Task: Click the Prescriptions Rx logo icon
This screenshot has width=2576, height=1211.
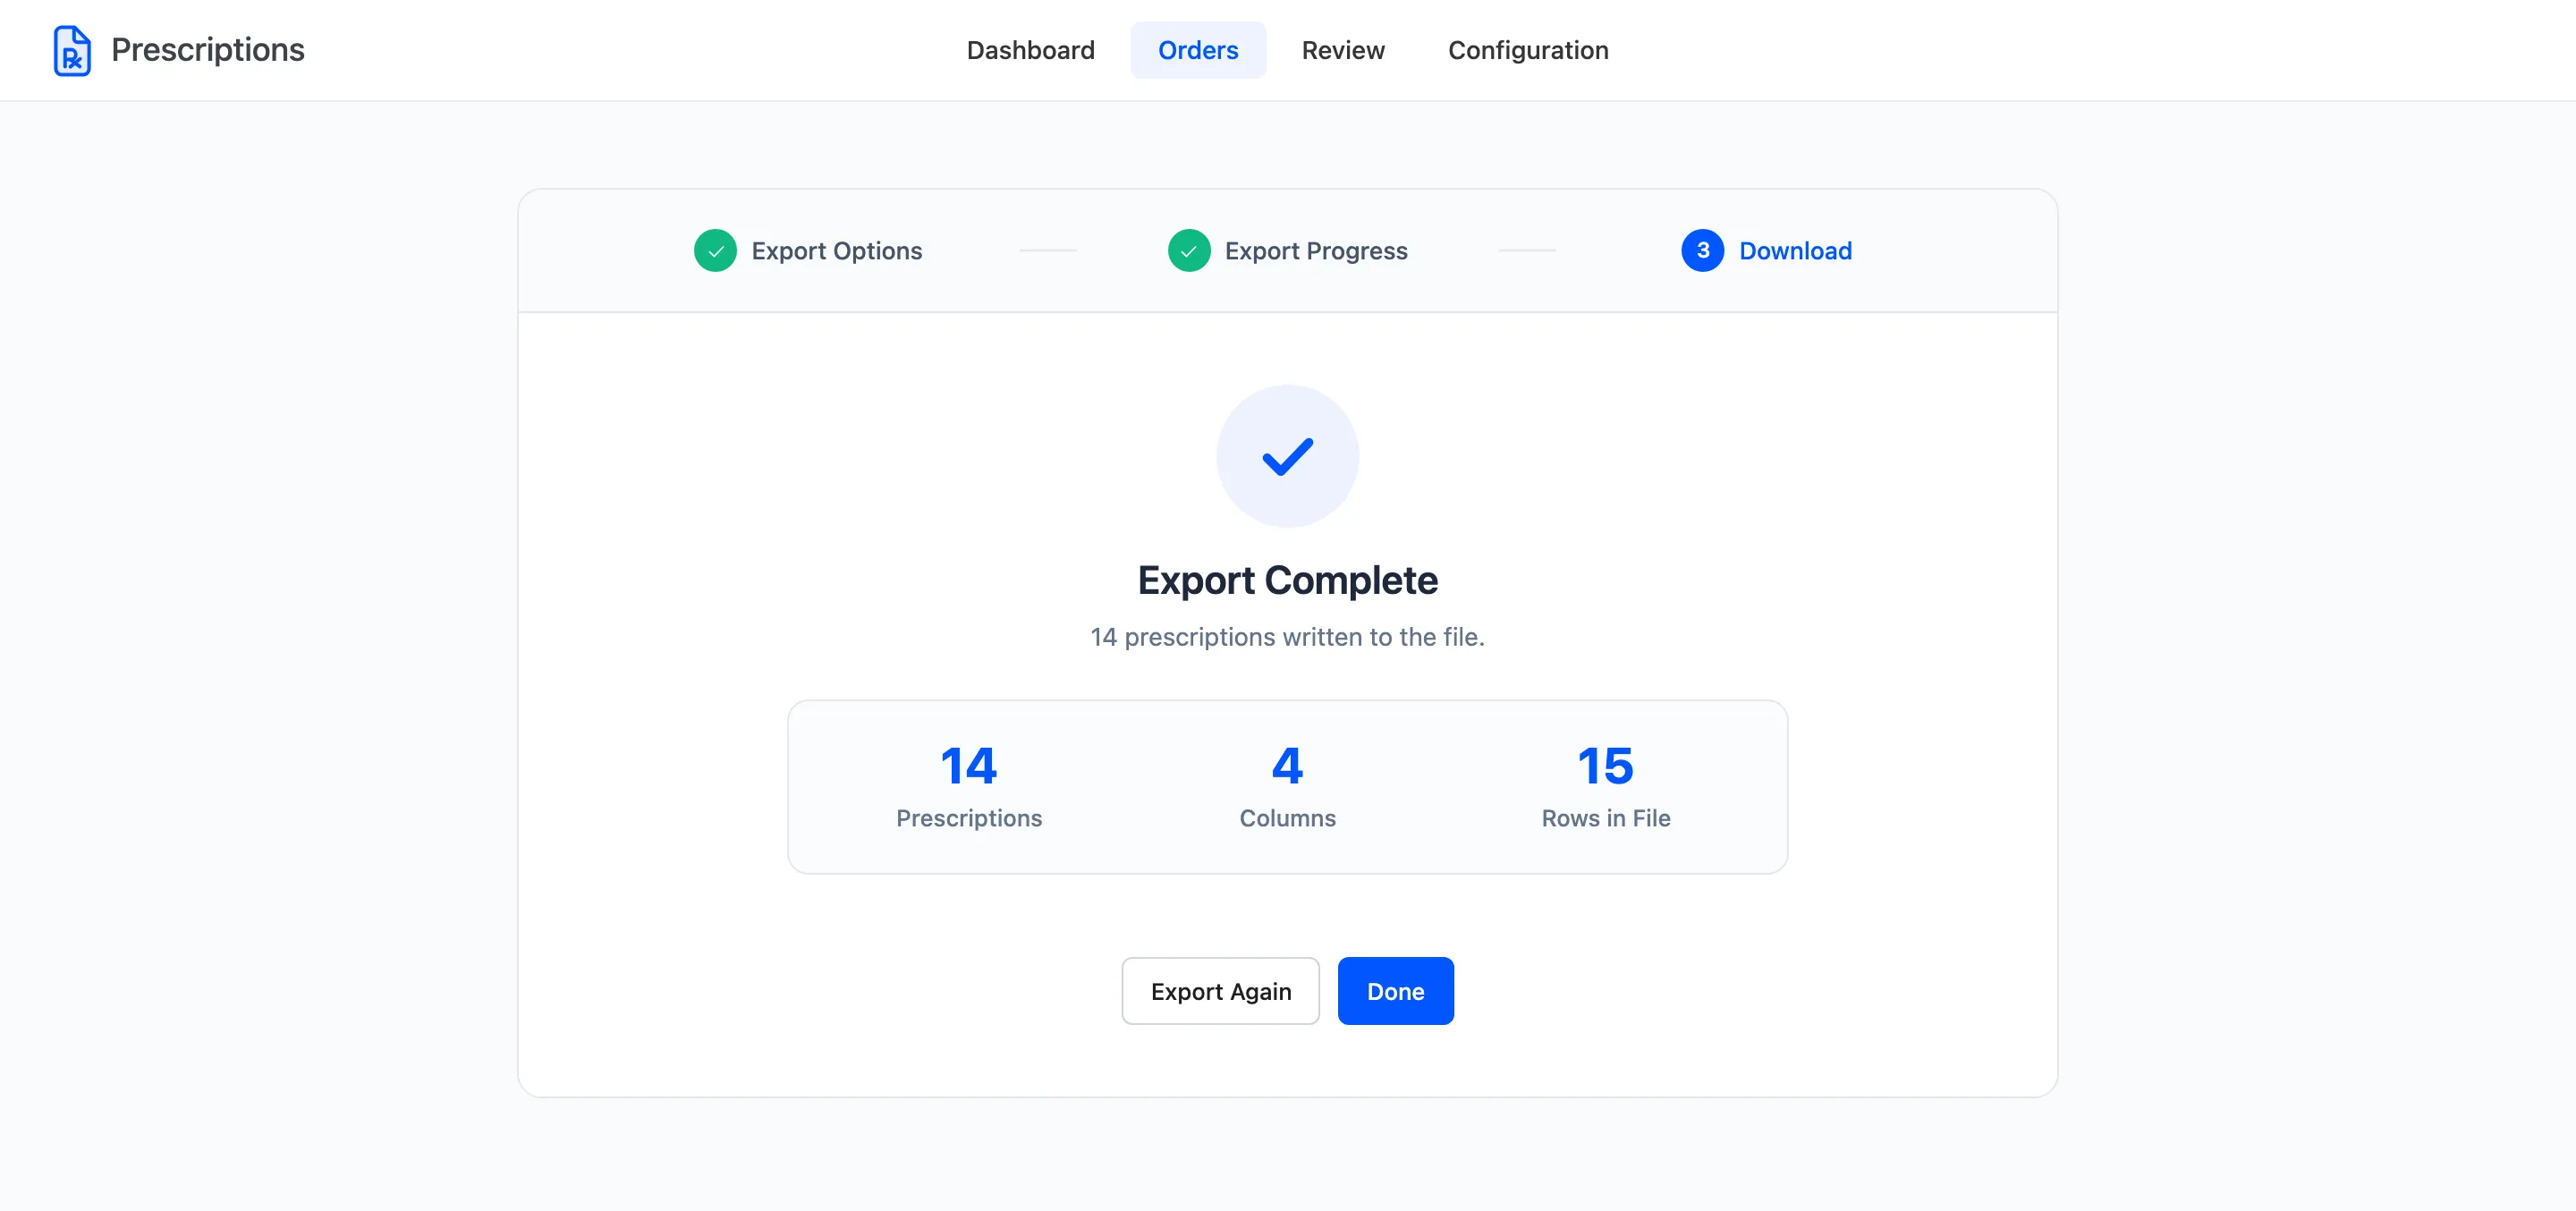Action: click(72, 50)
